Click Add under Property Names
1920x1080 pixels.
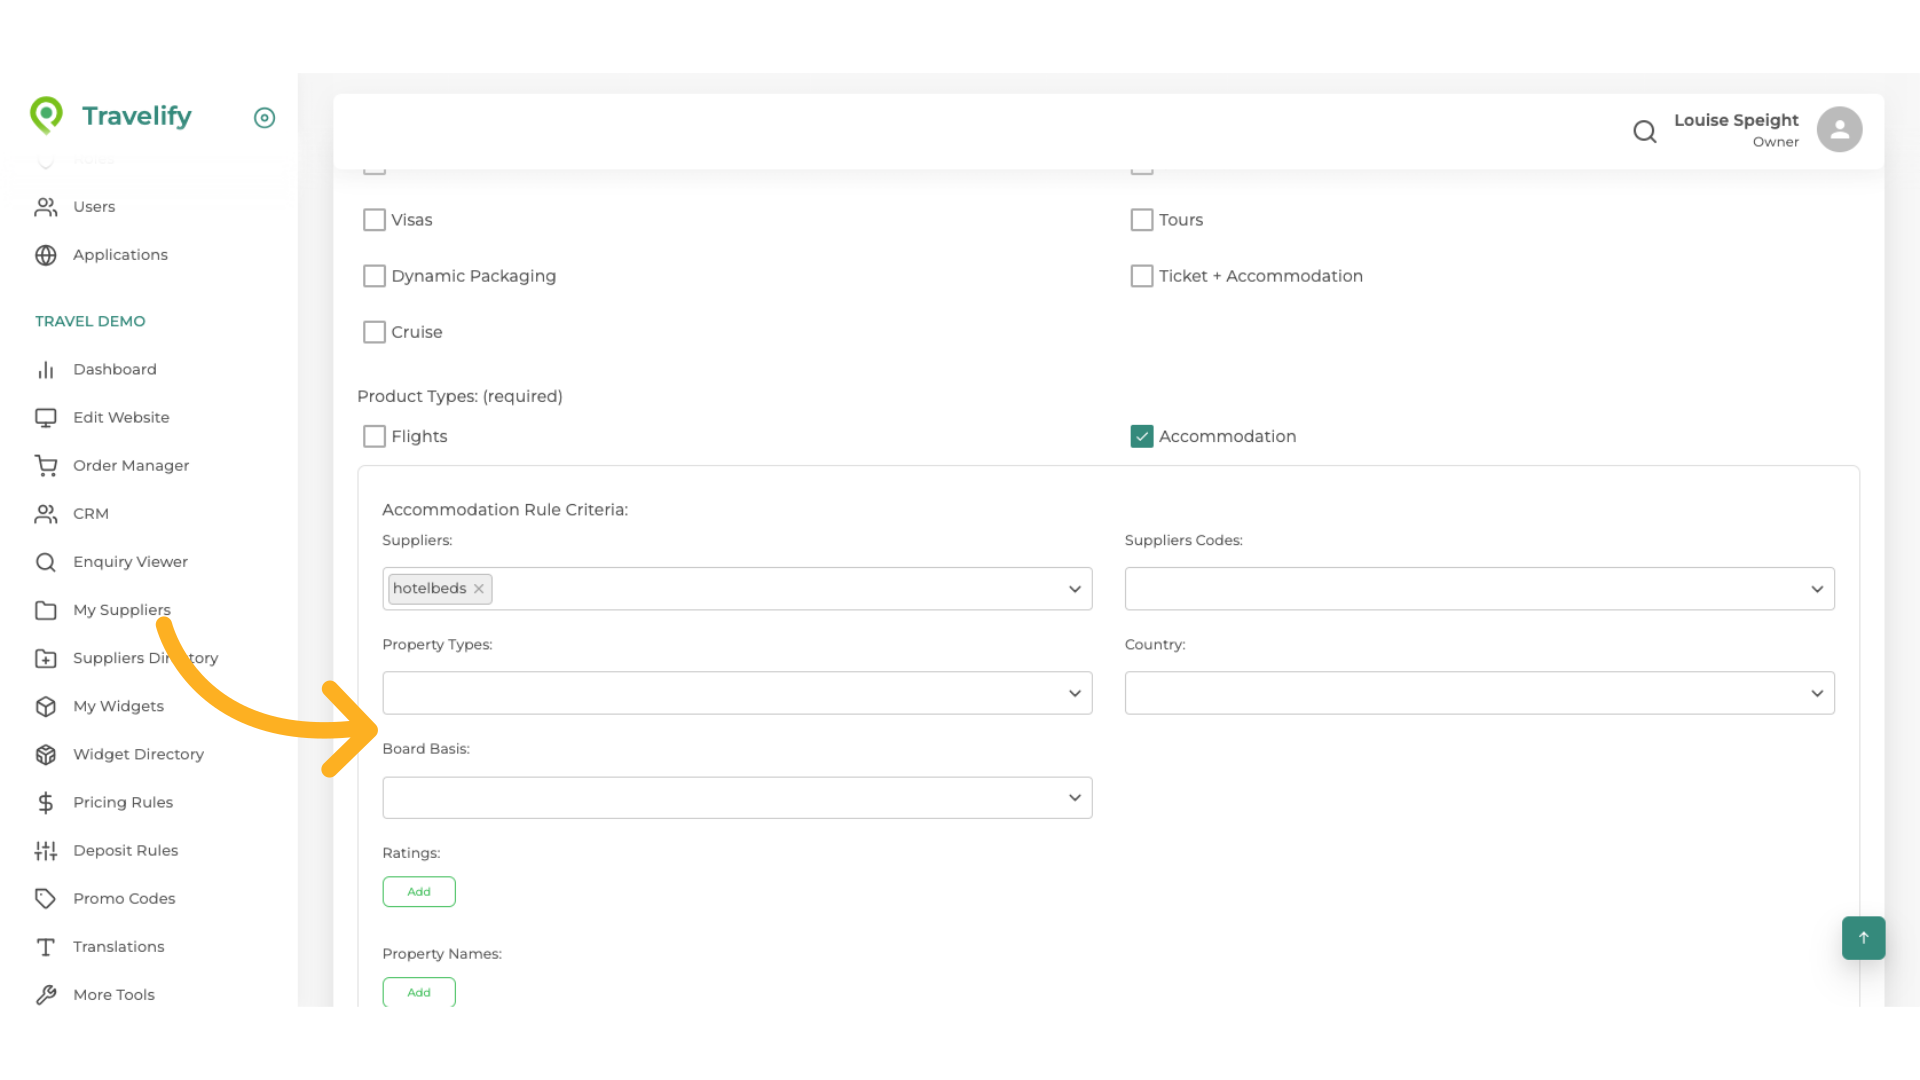[x=419, y=992]
